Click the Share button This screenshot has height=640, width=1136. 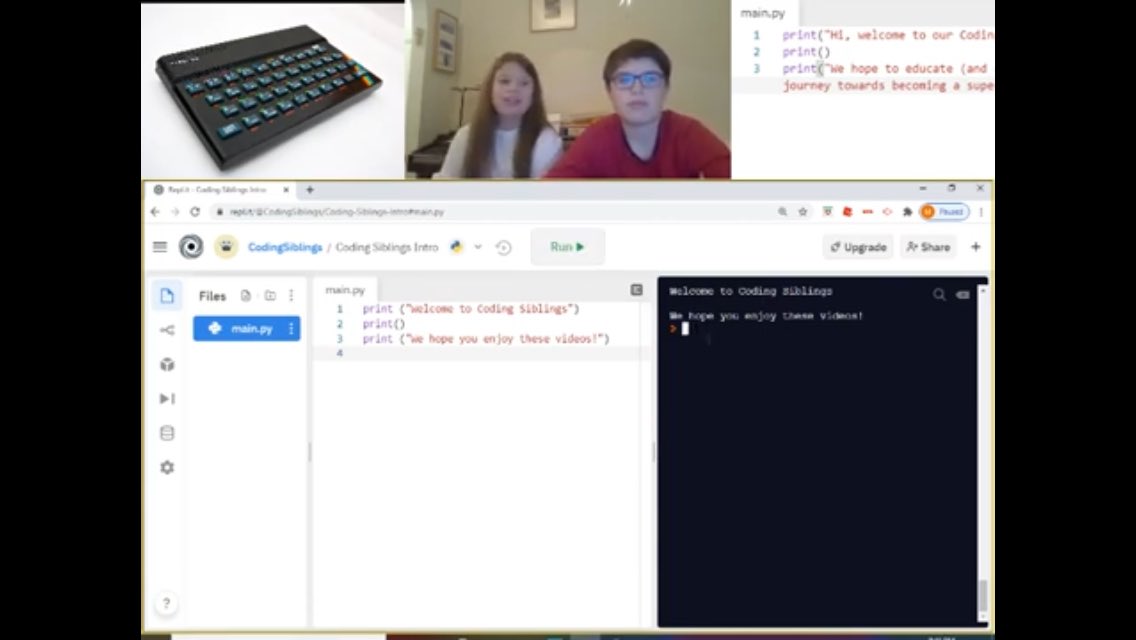[x=928, y=247]
